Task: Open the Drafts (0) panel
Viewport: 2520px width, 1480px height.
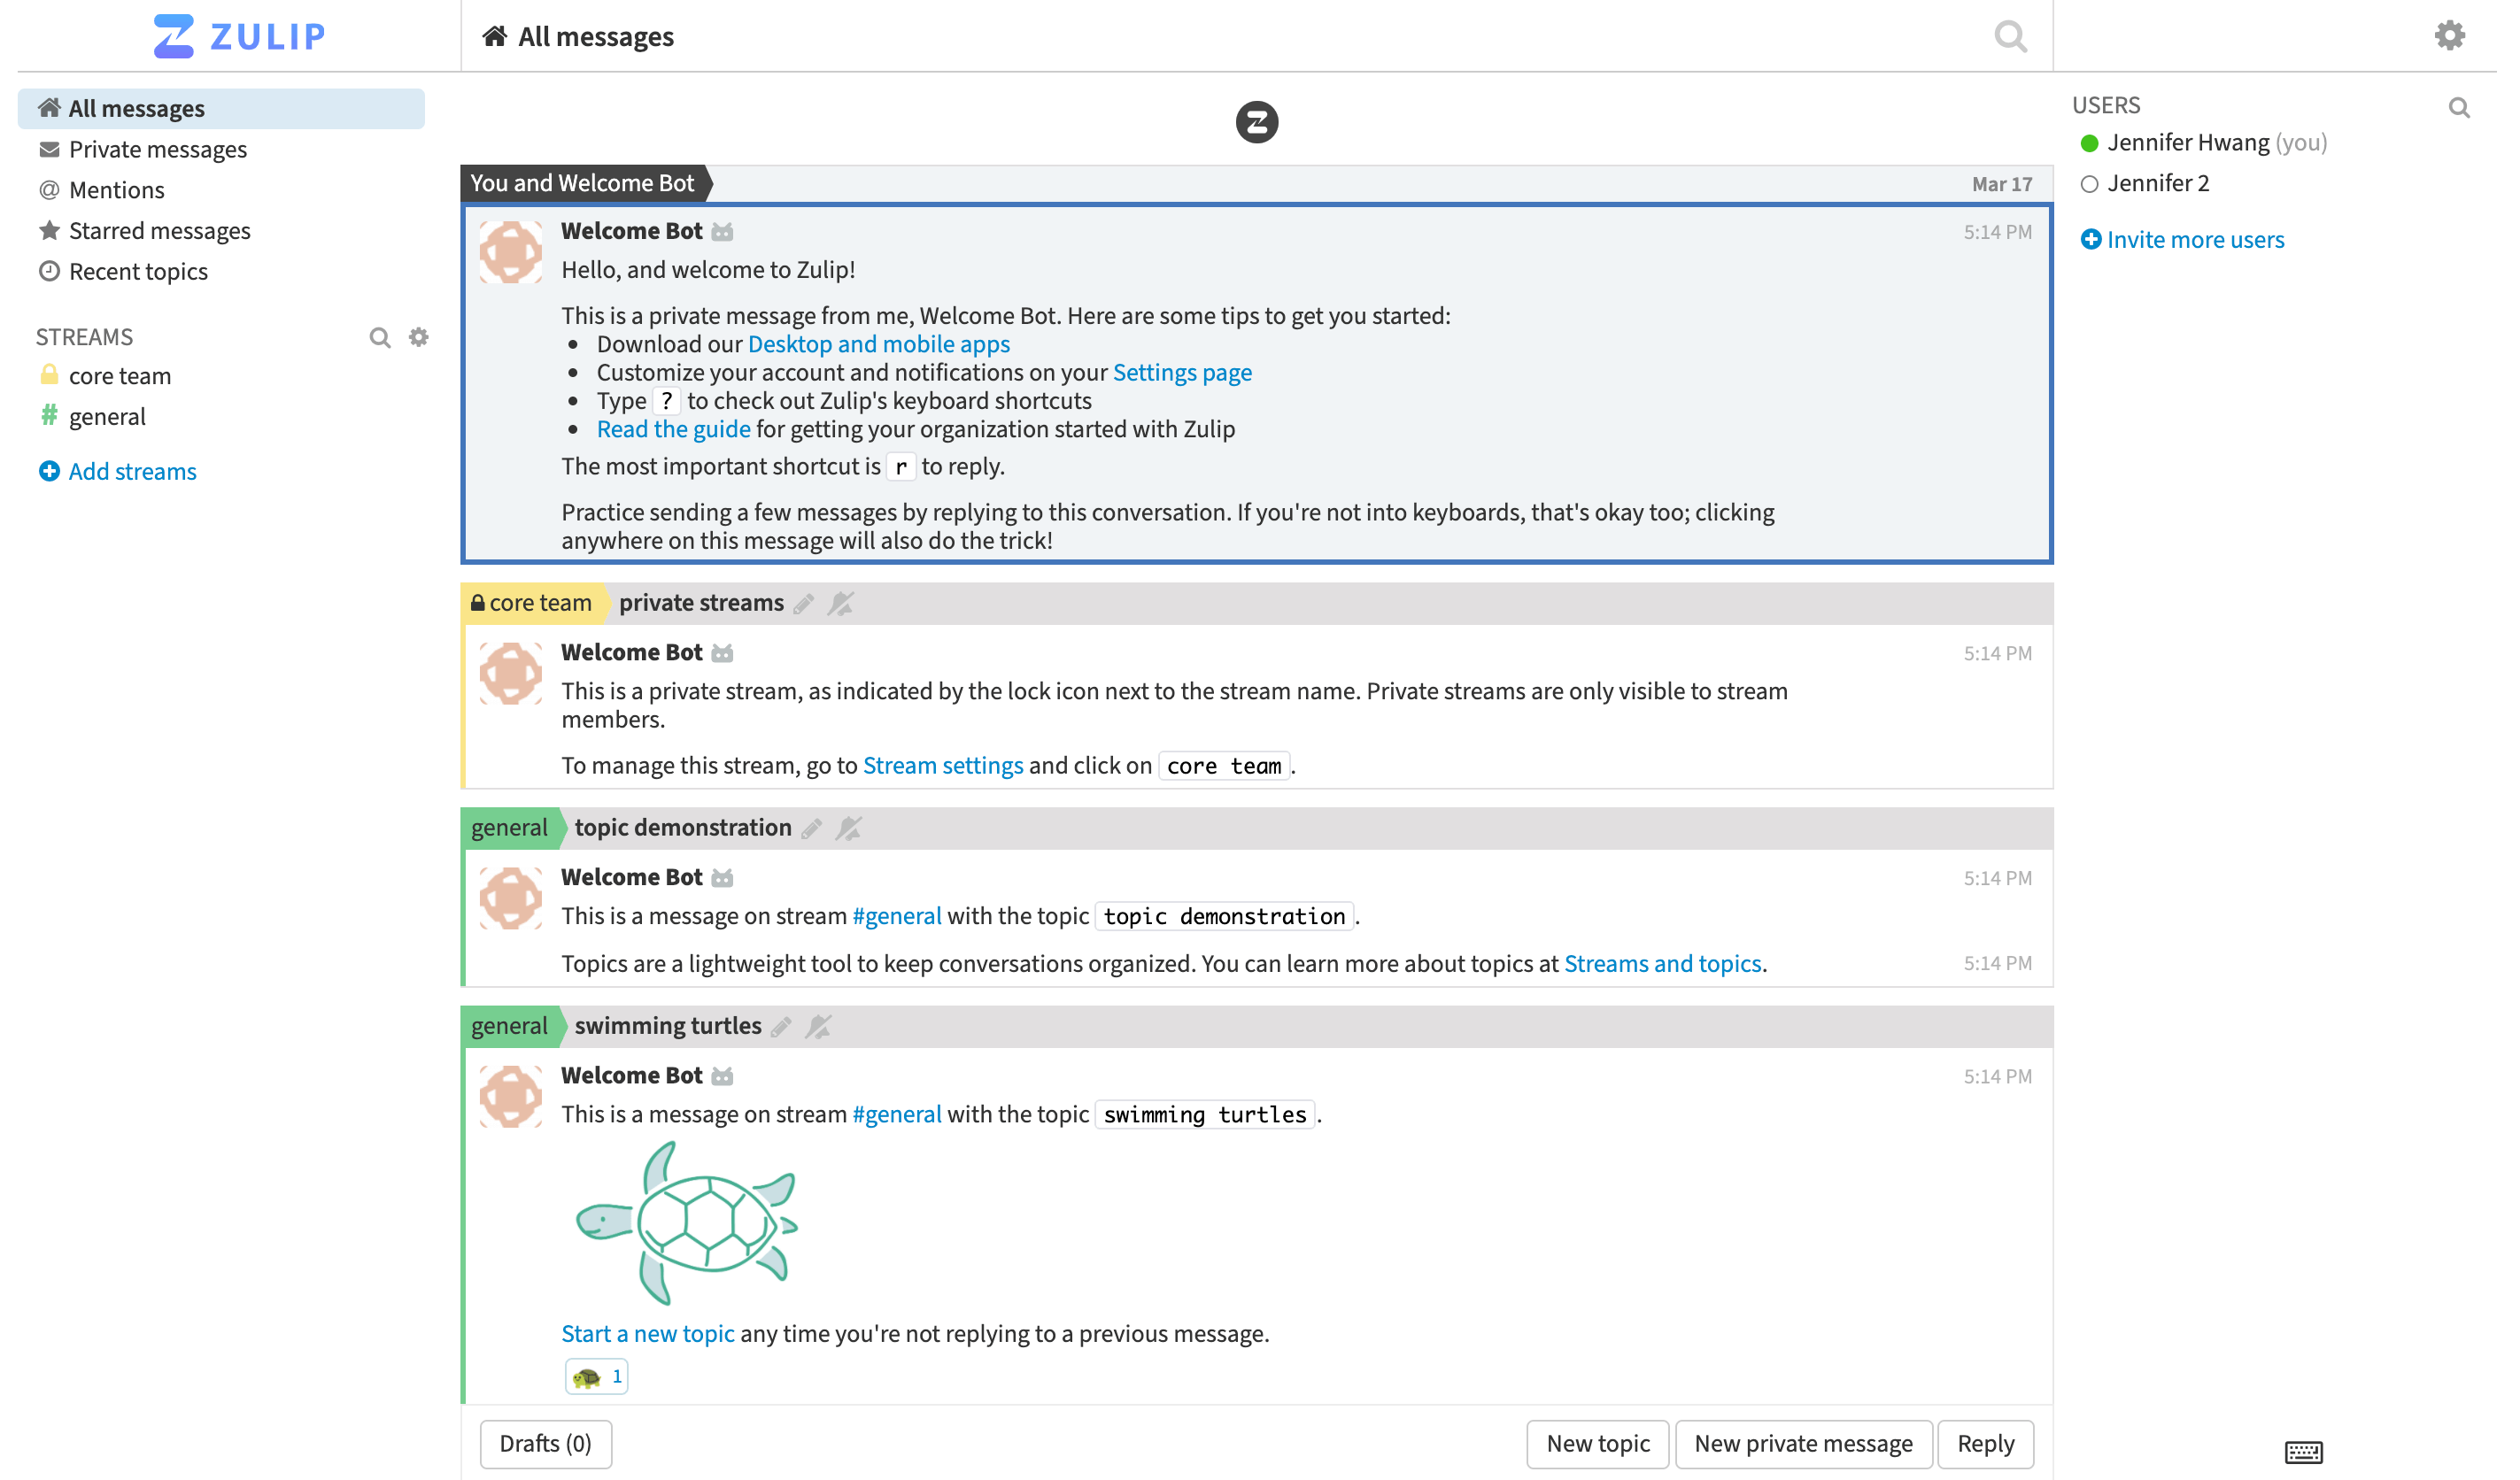Action: pyautogui.click(x=545, y=1443)
